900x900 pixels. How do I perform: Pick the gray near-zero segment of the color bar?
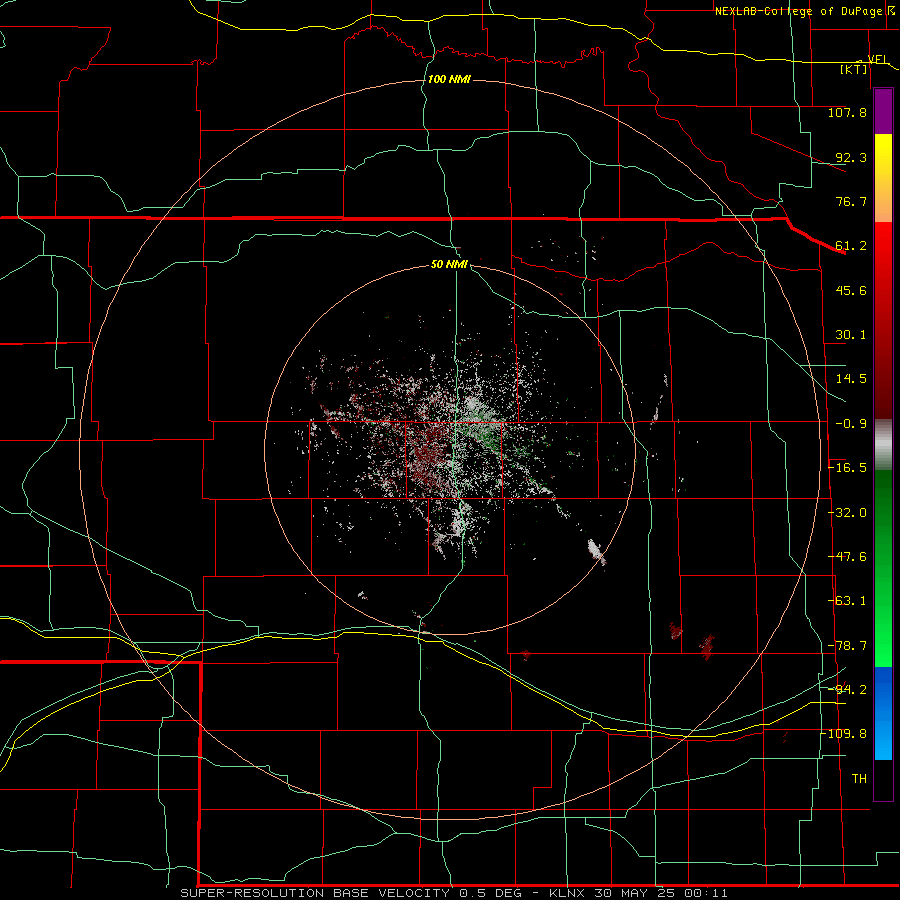[x=883, y=445]
